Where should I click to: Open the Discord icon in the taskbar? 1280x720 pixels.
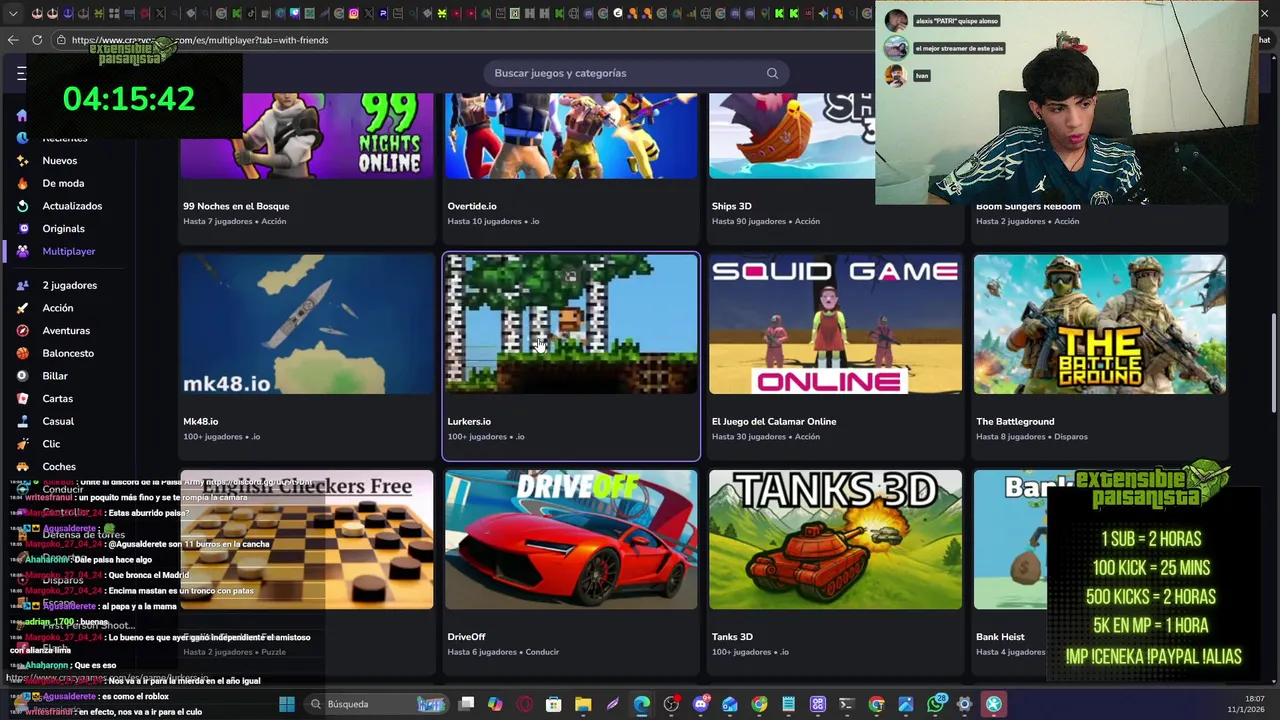700,704
